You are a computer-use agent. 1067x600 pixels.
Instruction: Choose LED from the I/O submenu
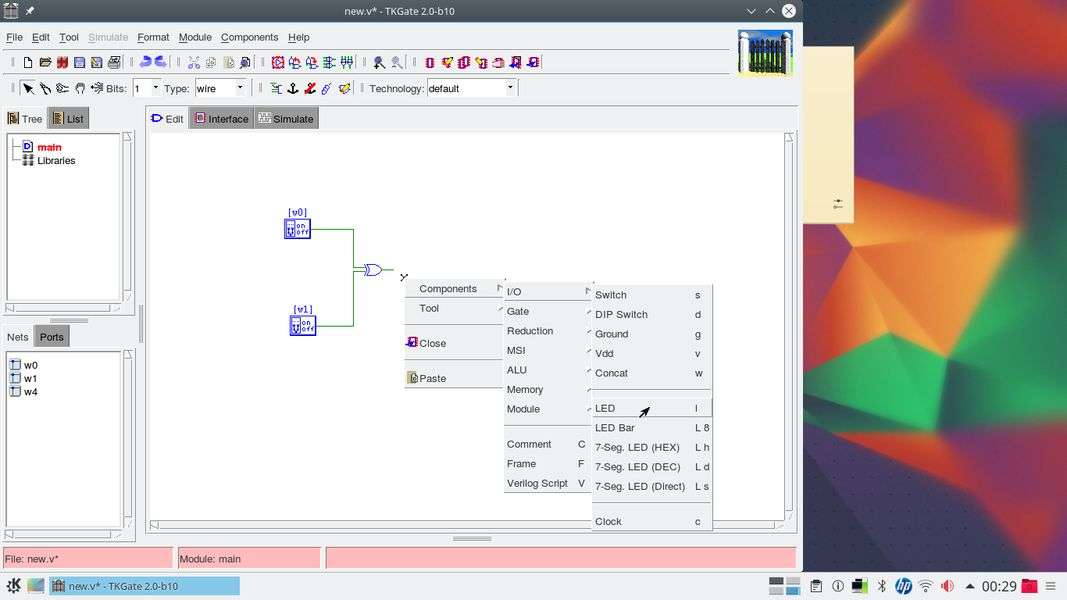tap(605, 408)
